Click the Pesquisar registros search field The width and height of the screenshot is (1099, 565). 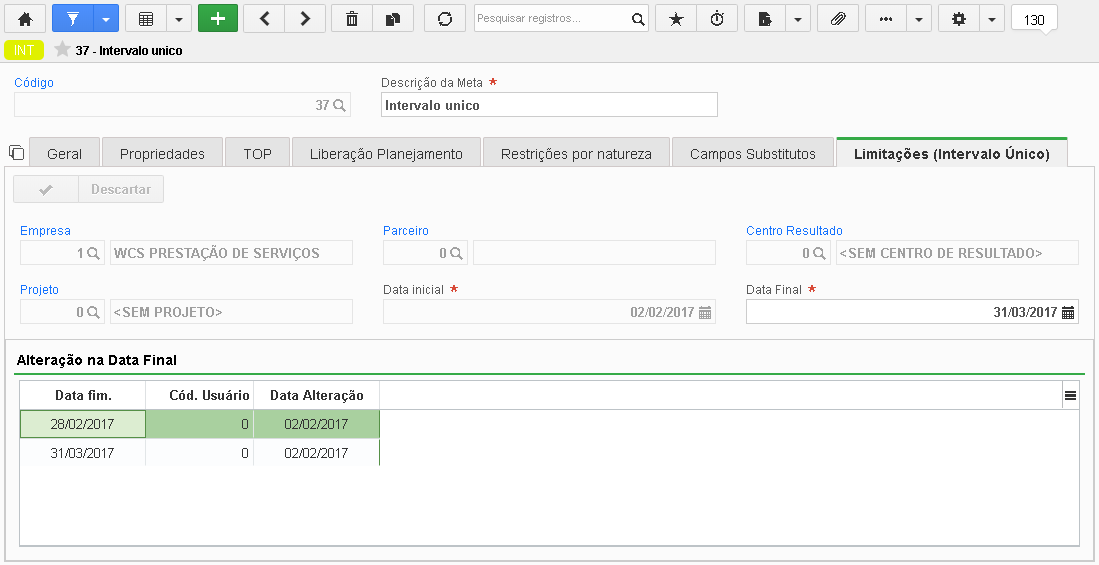tap(553, 19)
